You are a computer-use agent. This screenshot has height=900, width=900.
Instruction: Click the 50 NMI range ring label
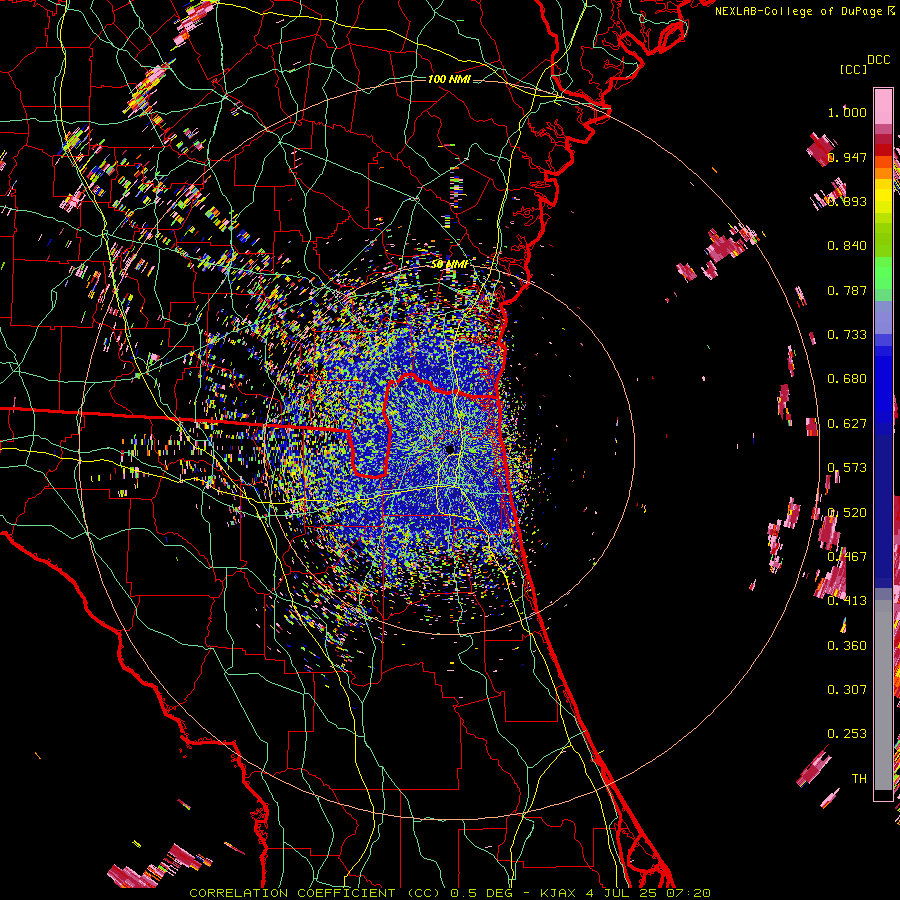coord(450,264)
